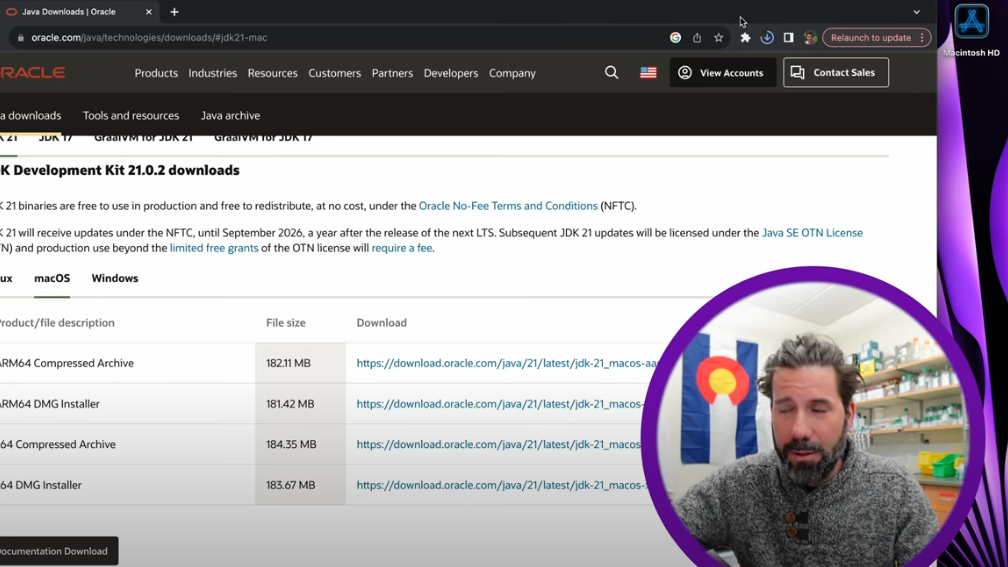Open Macintosh HD desktop icon
Viewport: 1008px width, 567px height.
coord(971,30)
